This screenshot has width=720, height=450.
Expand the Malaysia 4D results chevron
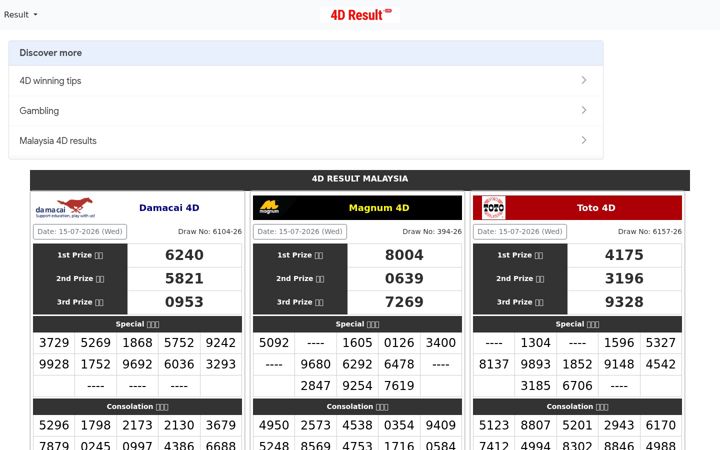tap(584, 140)
